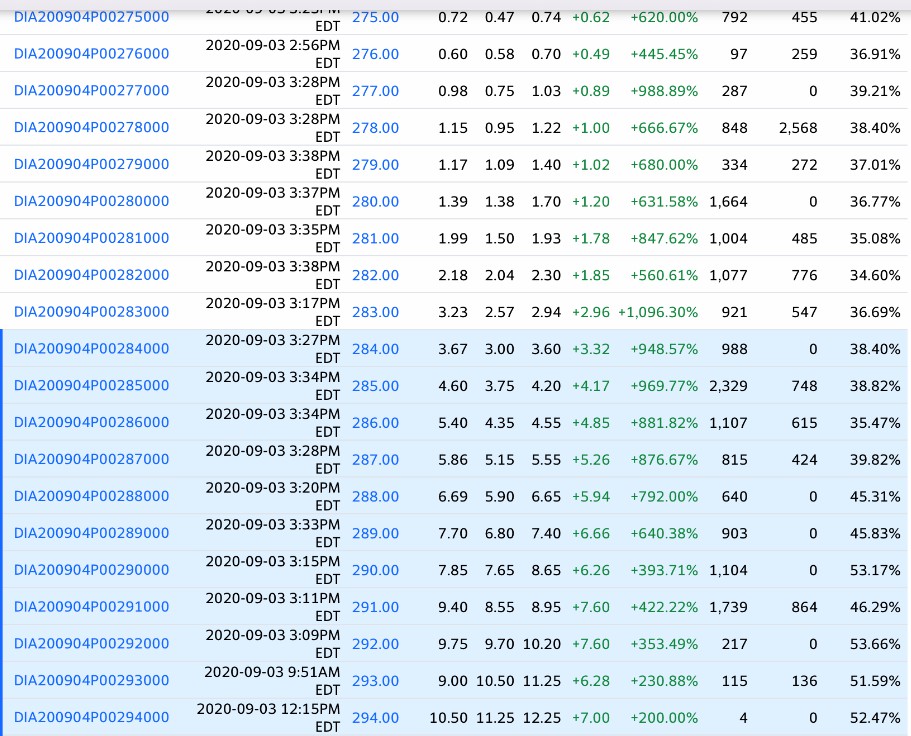Open contract DIA200904P00281000
This screenshot has width=911, height=736.
91,238
